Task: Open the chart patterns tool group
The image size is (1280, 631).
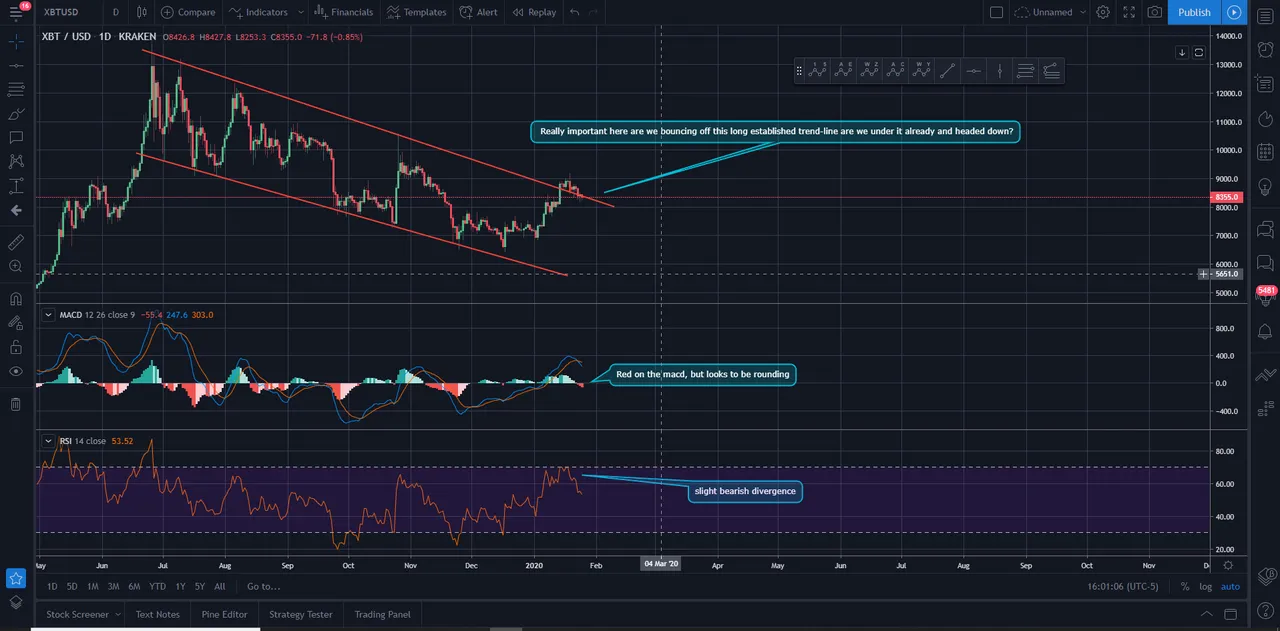Action: [x=15, y=161]
